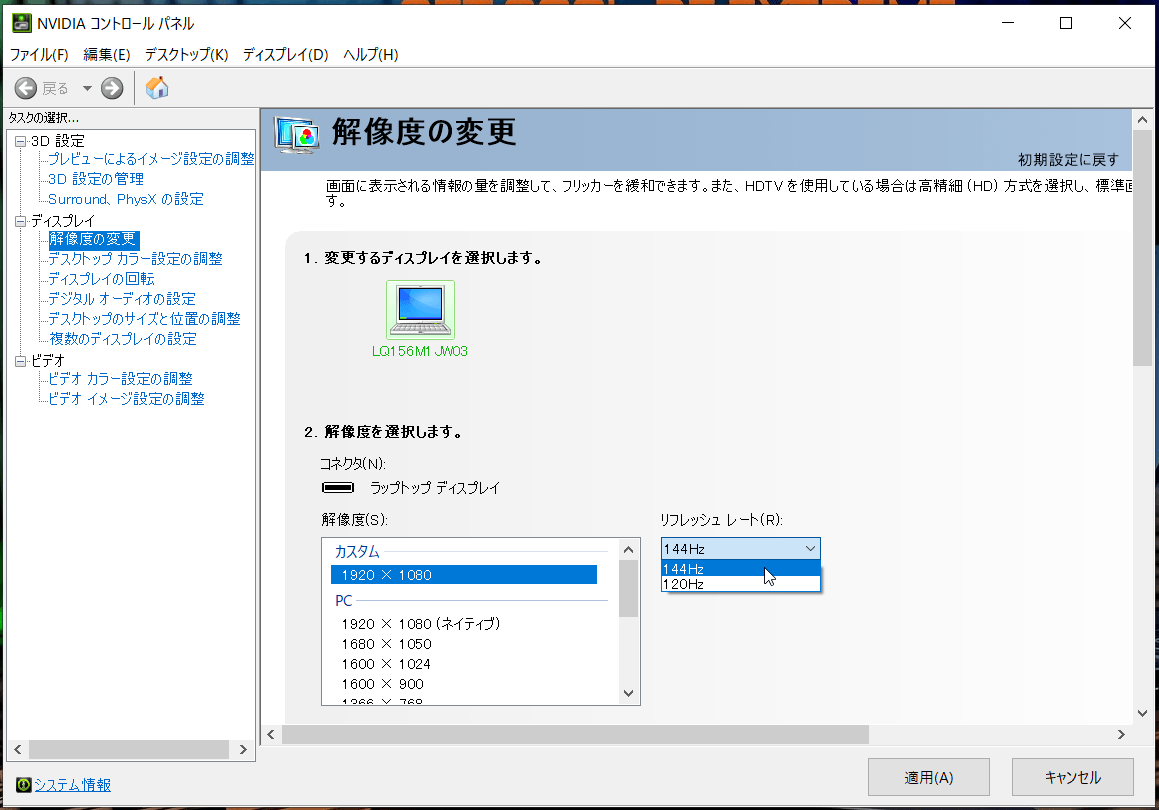Click main panel horizontal scroll right arrow
The height and width of the screenshot is (810, 1159).
pyautogui.click(x=1121, y=734)
